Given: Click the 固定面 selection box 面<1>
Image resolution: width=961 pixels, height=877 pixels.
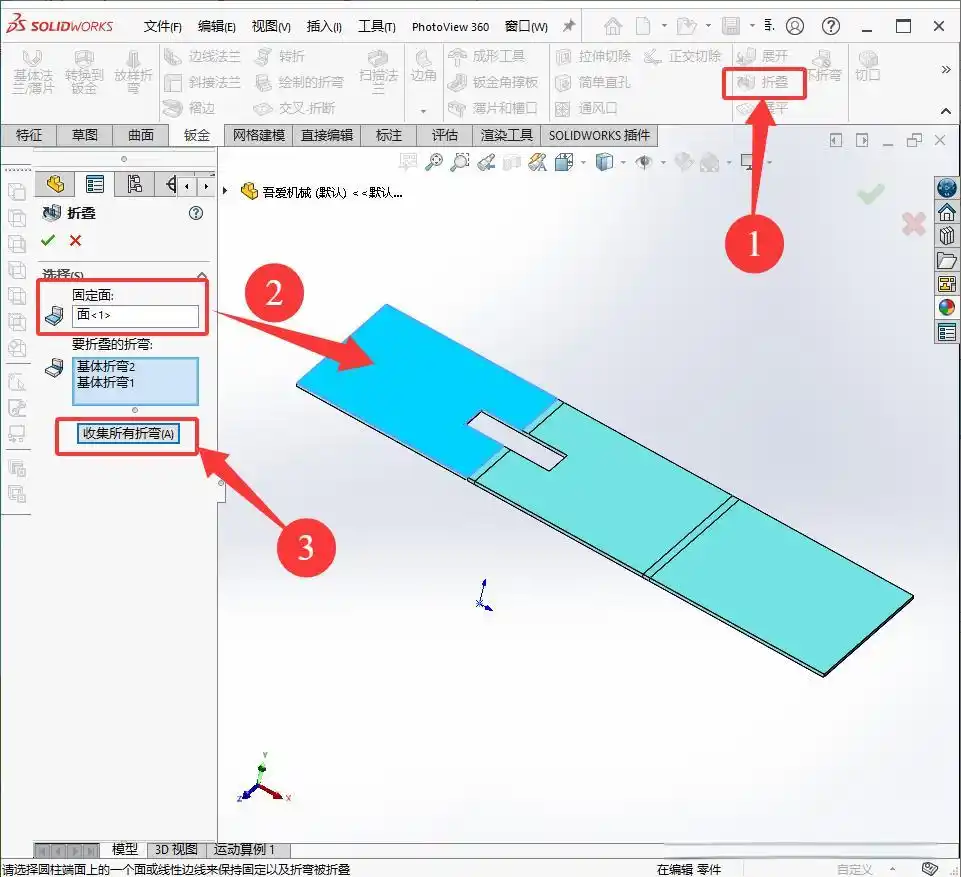Looking at the screenshot, I should (x=135, y=316).
